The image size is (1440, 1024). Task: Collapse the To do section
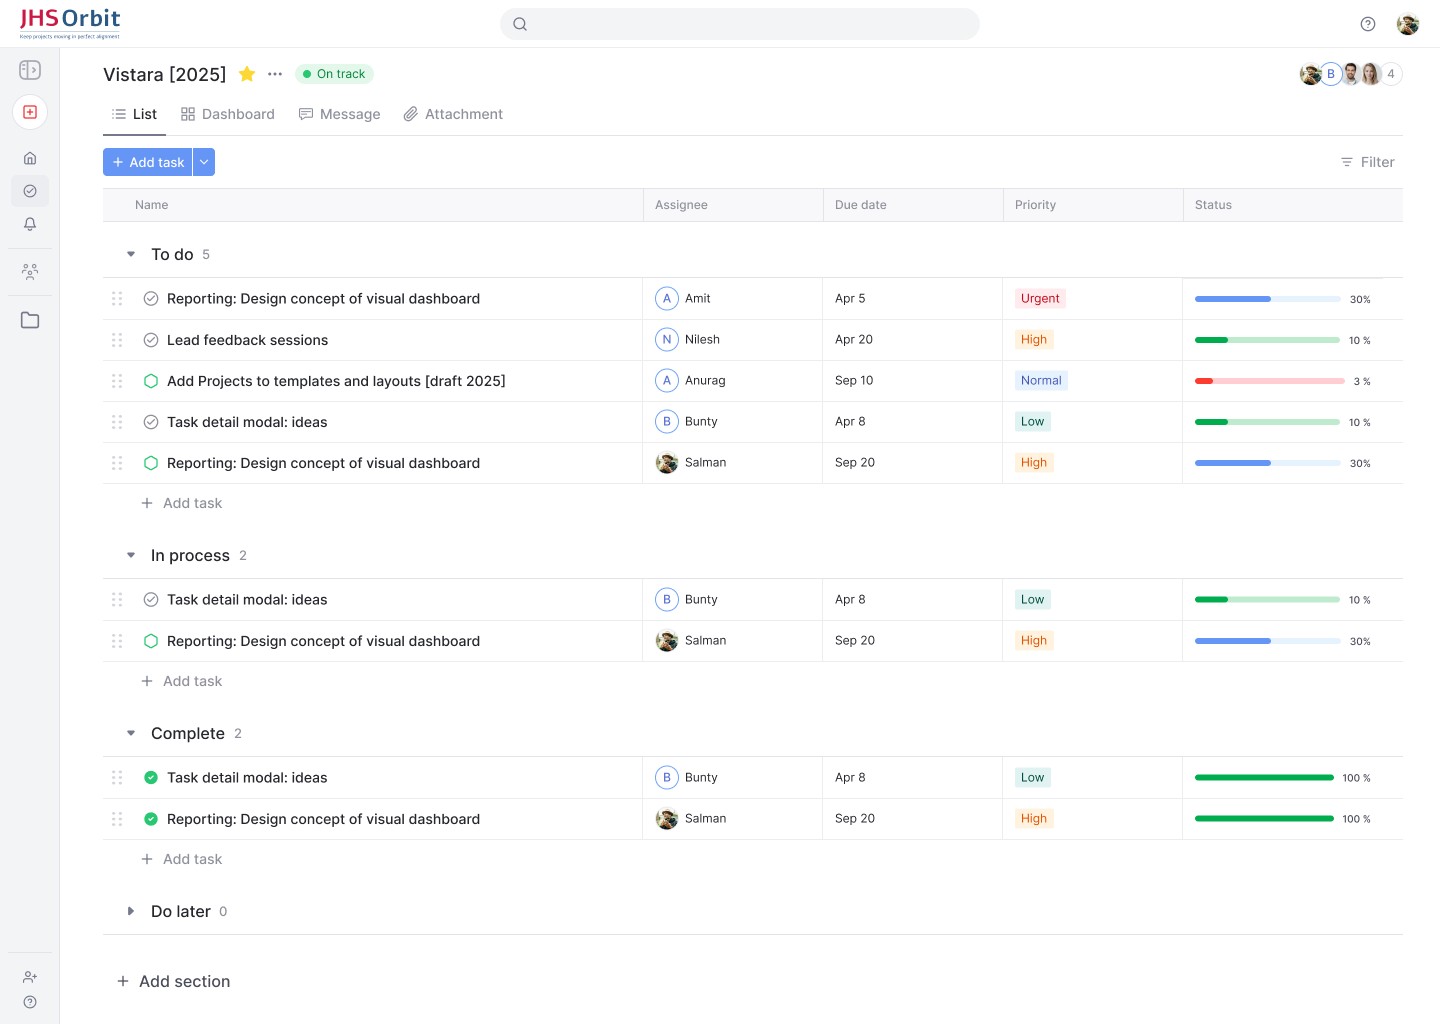pos(131,254)
